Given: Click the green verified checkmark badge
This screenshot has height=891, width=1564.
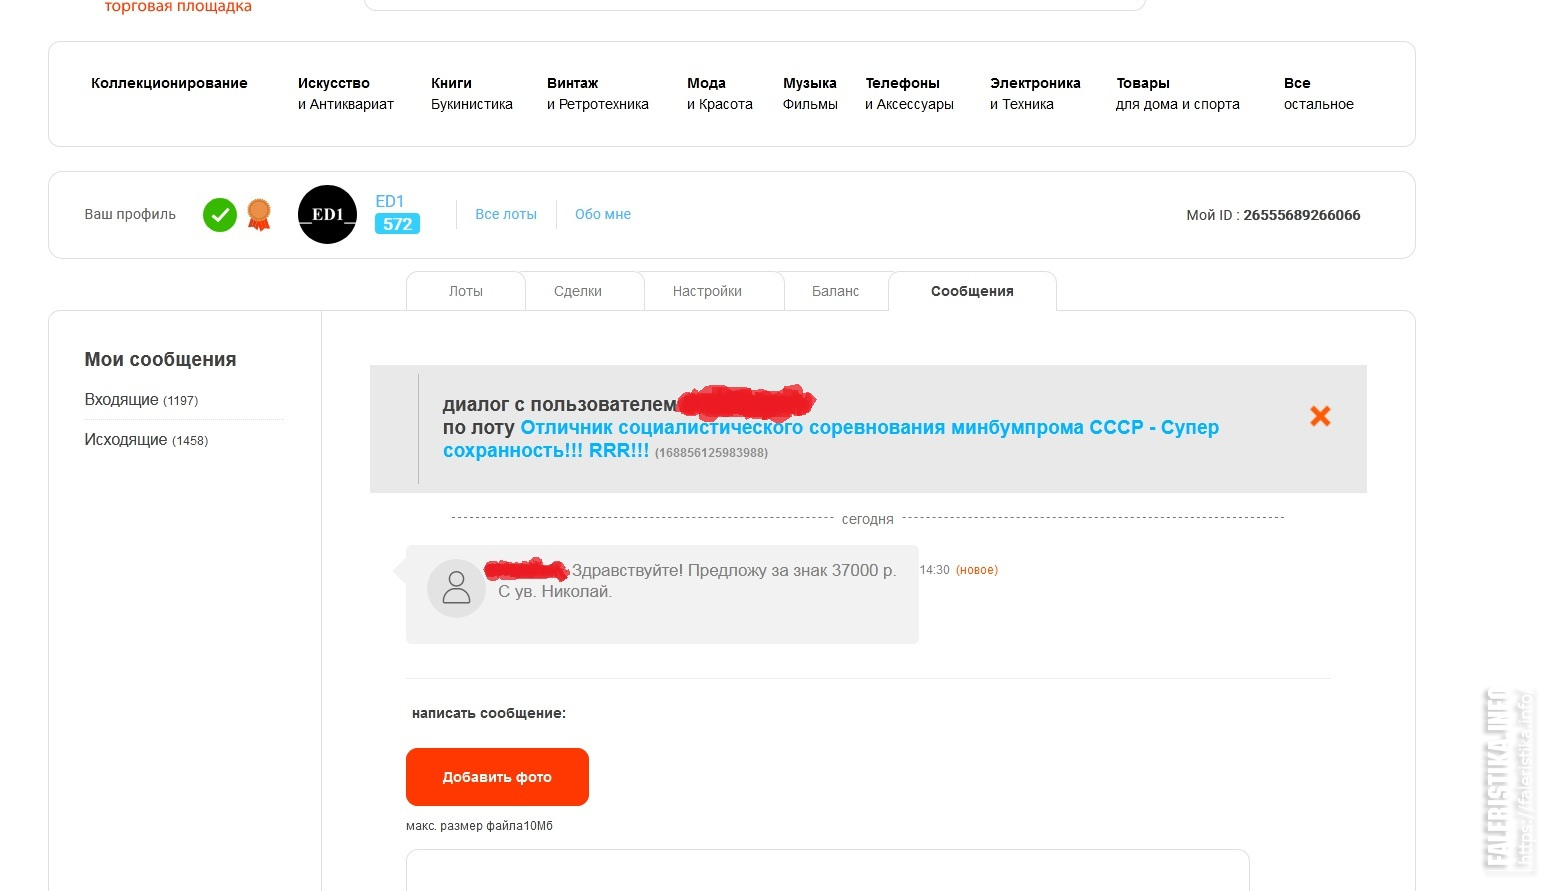Looking at the screenshot, I should [220, 215].
